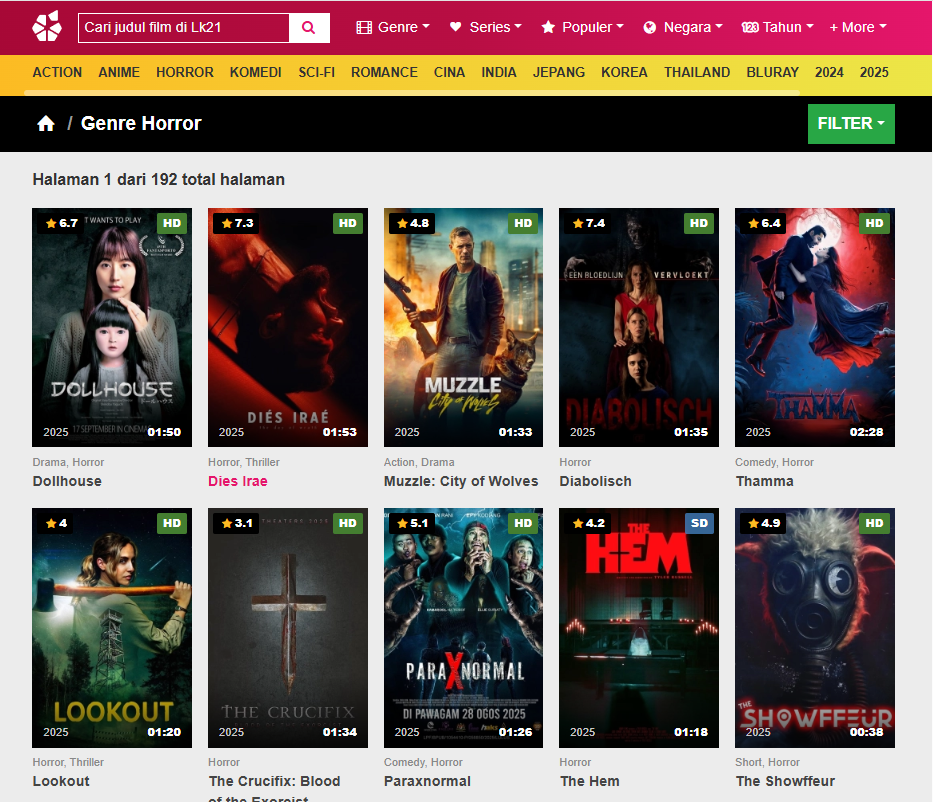
Task: Open the Dies Irae poster
Action: pyautogui.click(x=288, y=327)
